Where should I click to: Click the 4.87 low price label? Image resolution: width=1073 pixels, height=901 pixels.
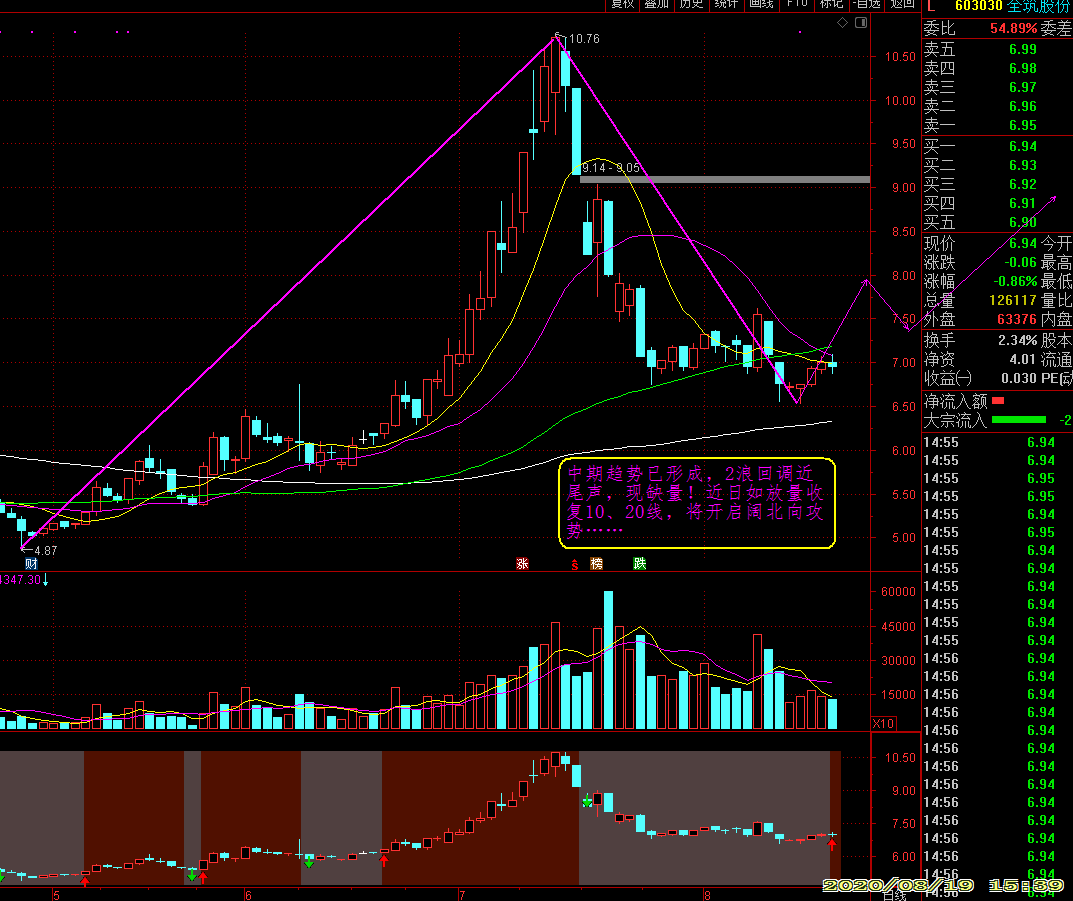pos(46,551)
